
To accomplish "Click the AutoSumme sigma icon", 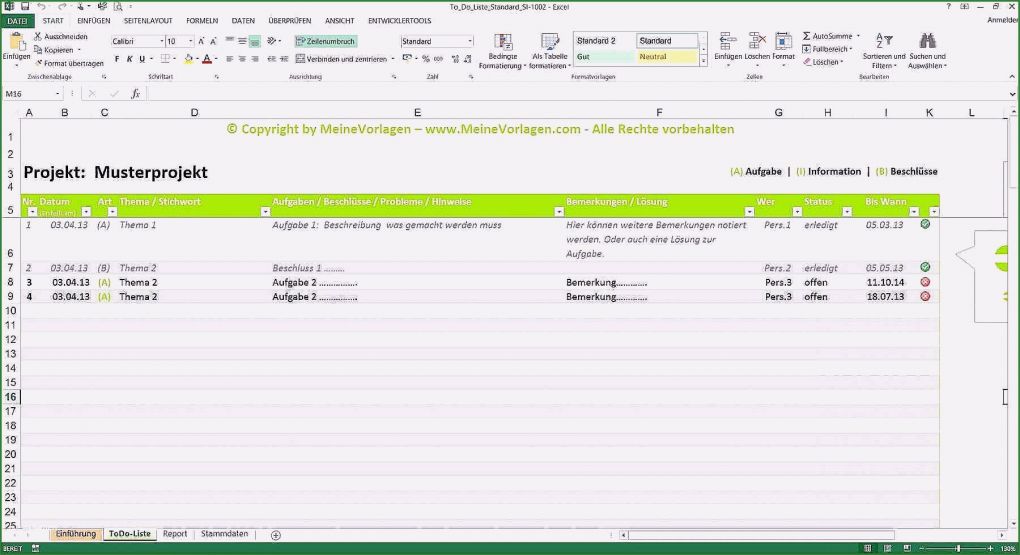I will 807,36.
